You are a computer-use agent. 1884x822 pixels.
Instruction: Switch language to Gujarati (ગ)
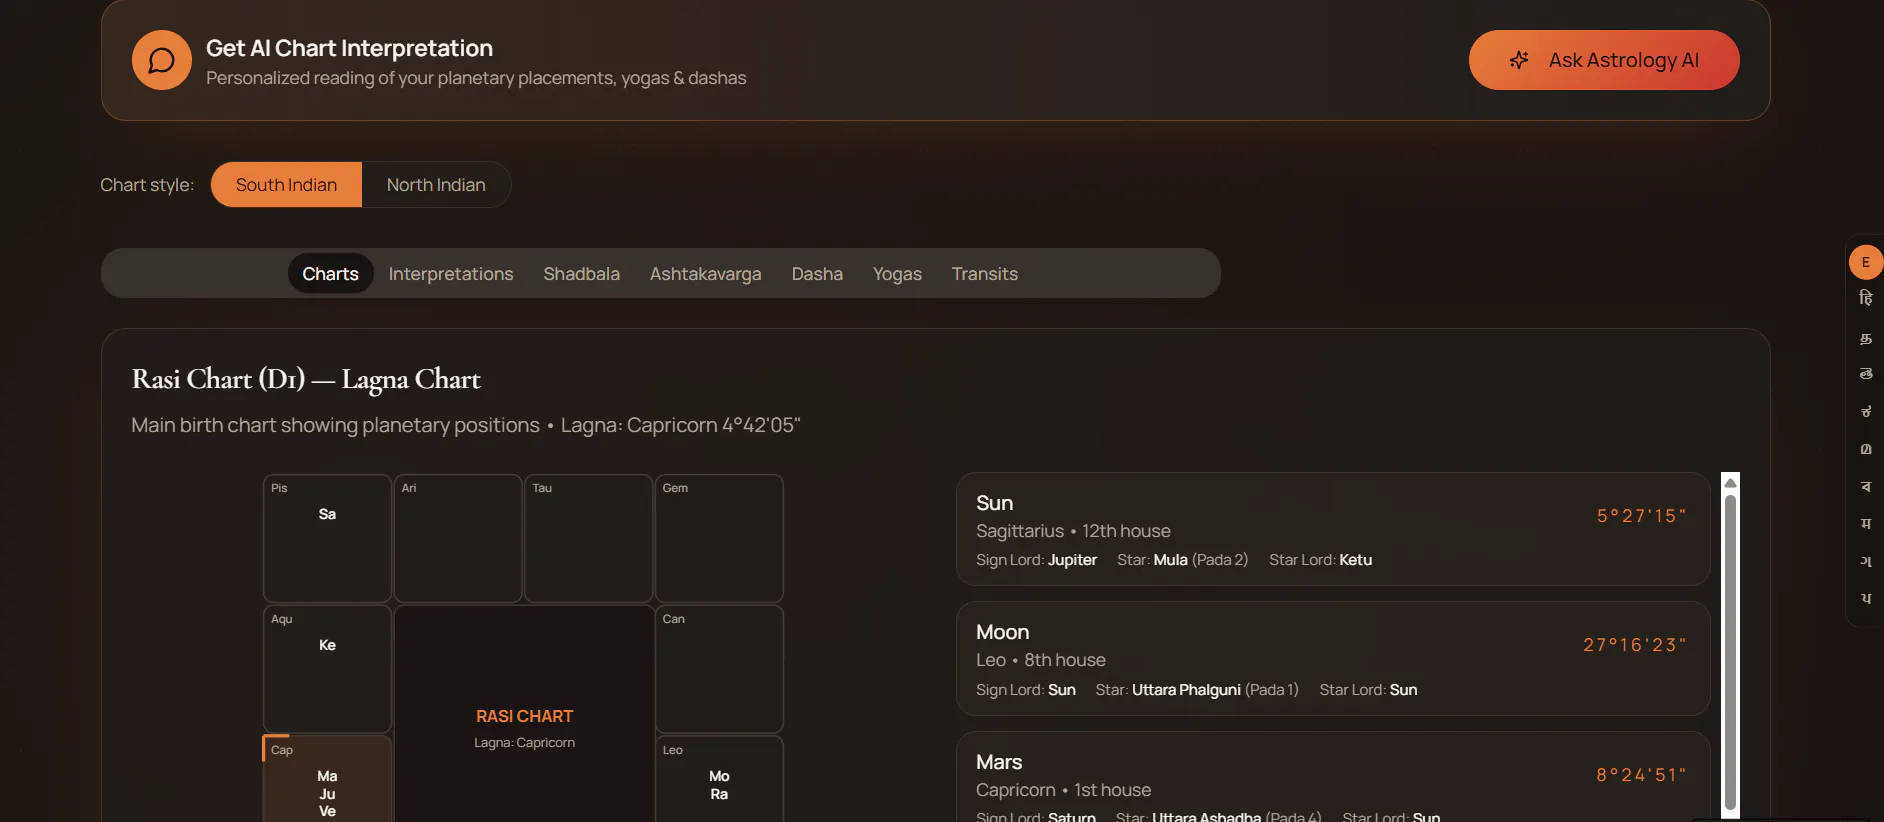point(1865,561)
